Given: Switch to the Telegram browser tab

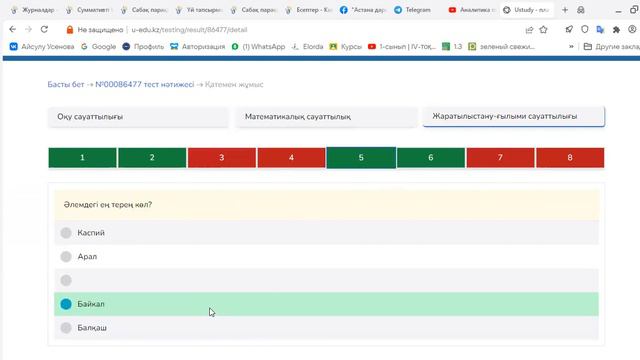Looking at the screenshot, I should 413,10.
